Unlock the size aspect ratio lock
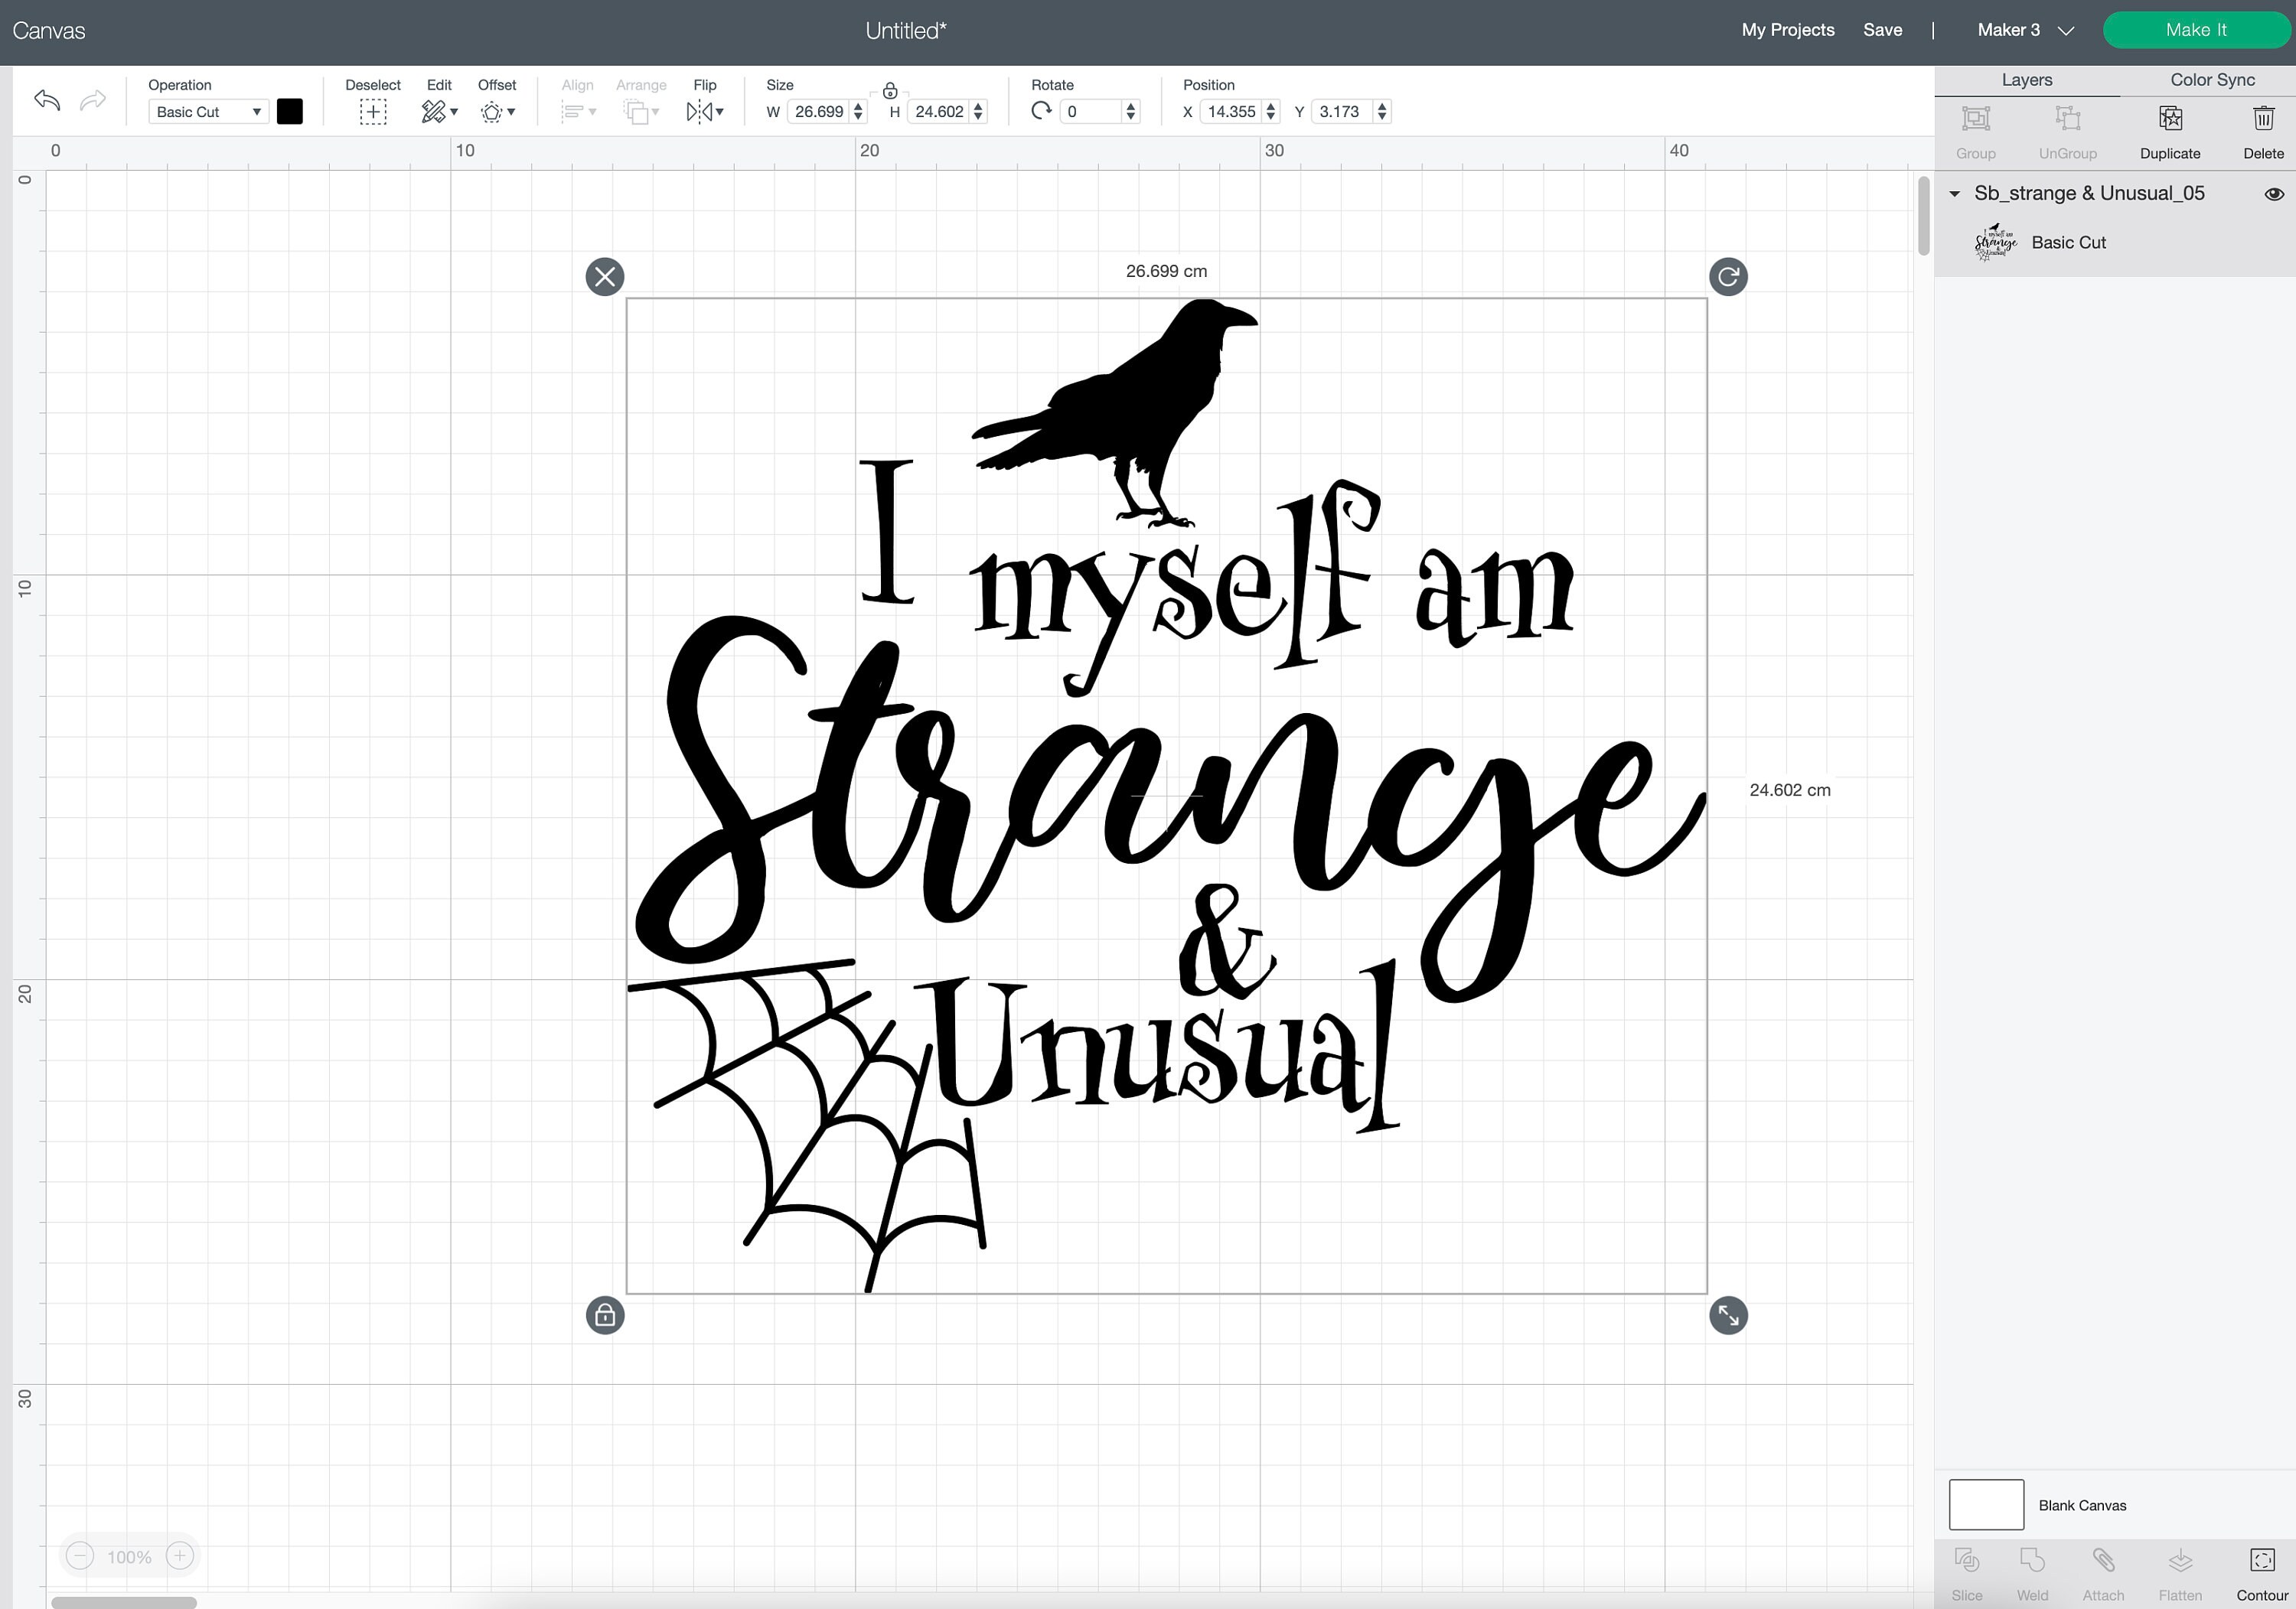The width and height of the screenshot is (2296, 1609). coord(889,91)
